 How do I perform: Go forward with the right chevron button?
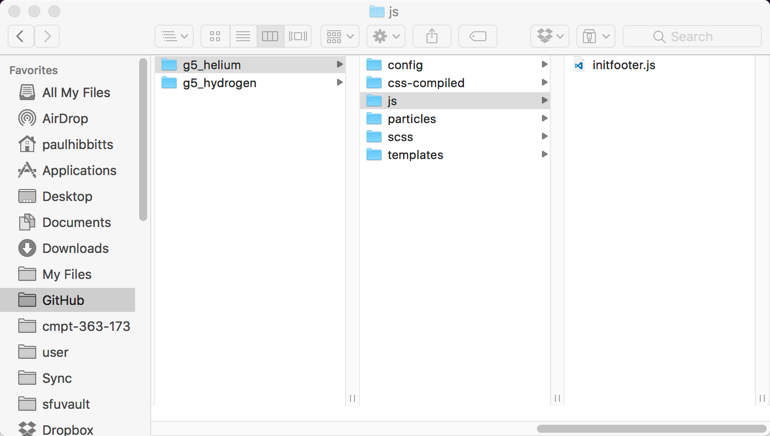pos(47,36)
